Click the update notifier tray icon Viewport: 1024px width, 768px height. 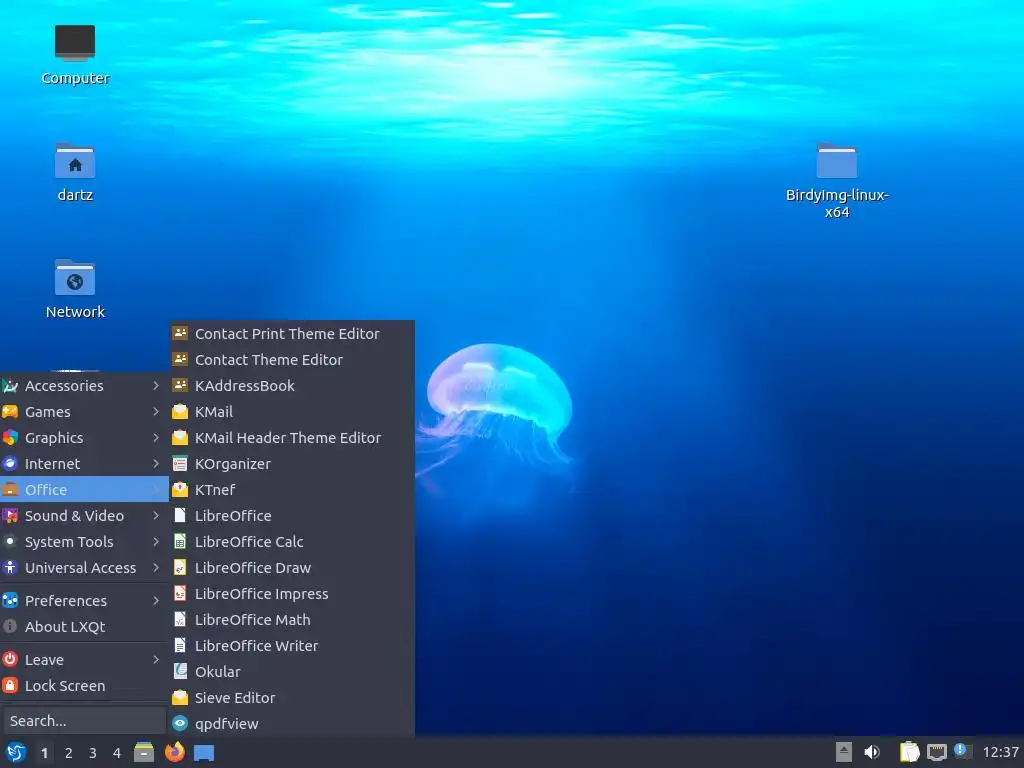coord(963,751)
